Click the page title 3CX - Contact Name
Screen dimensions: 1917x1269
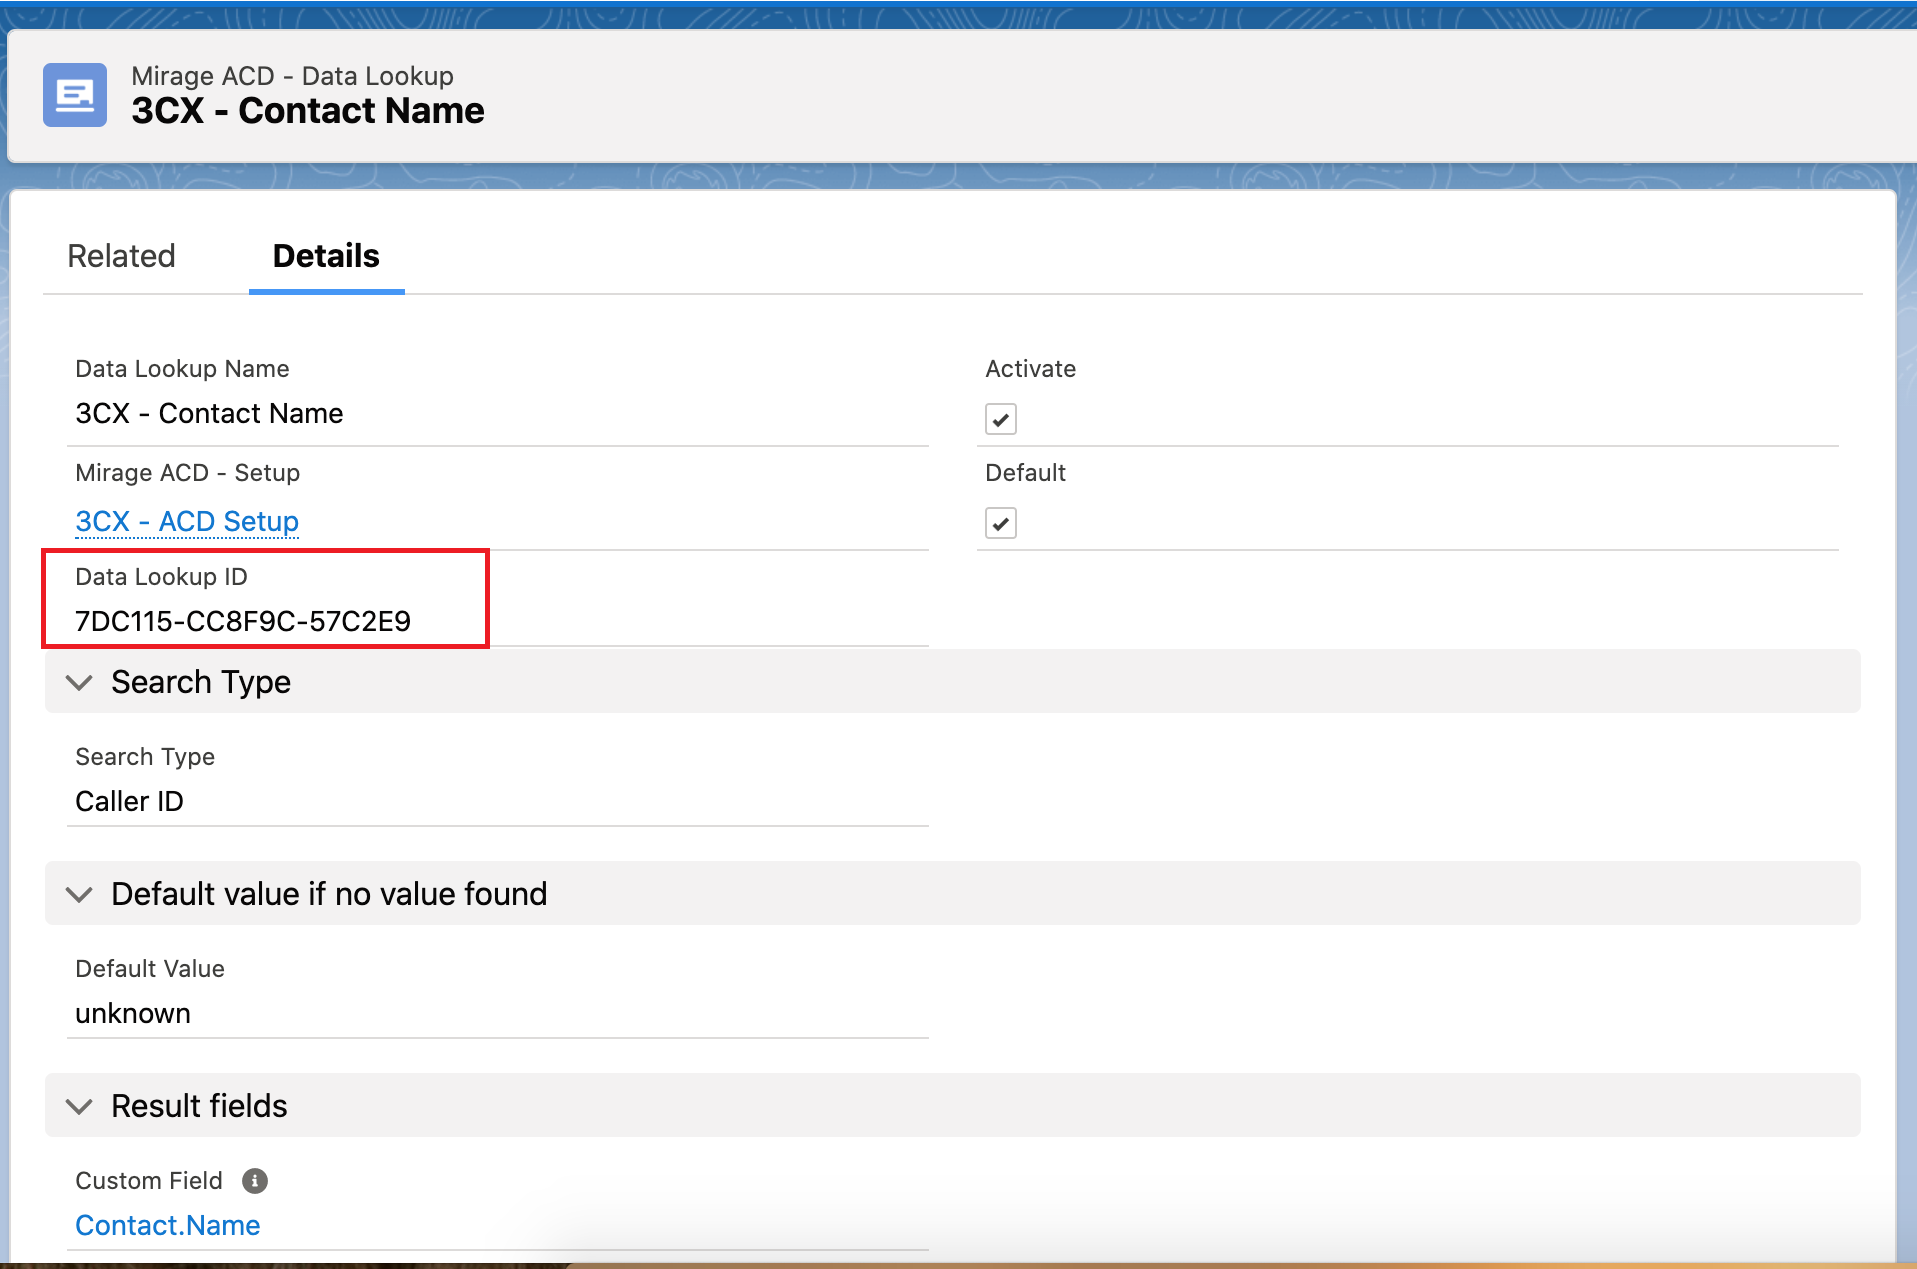coord(308,110)
